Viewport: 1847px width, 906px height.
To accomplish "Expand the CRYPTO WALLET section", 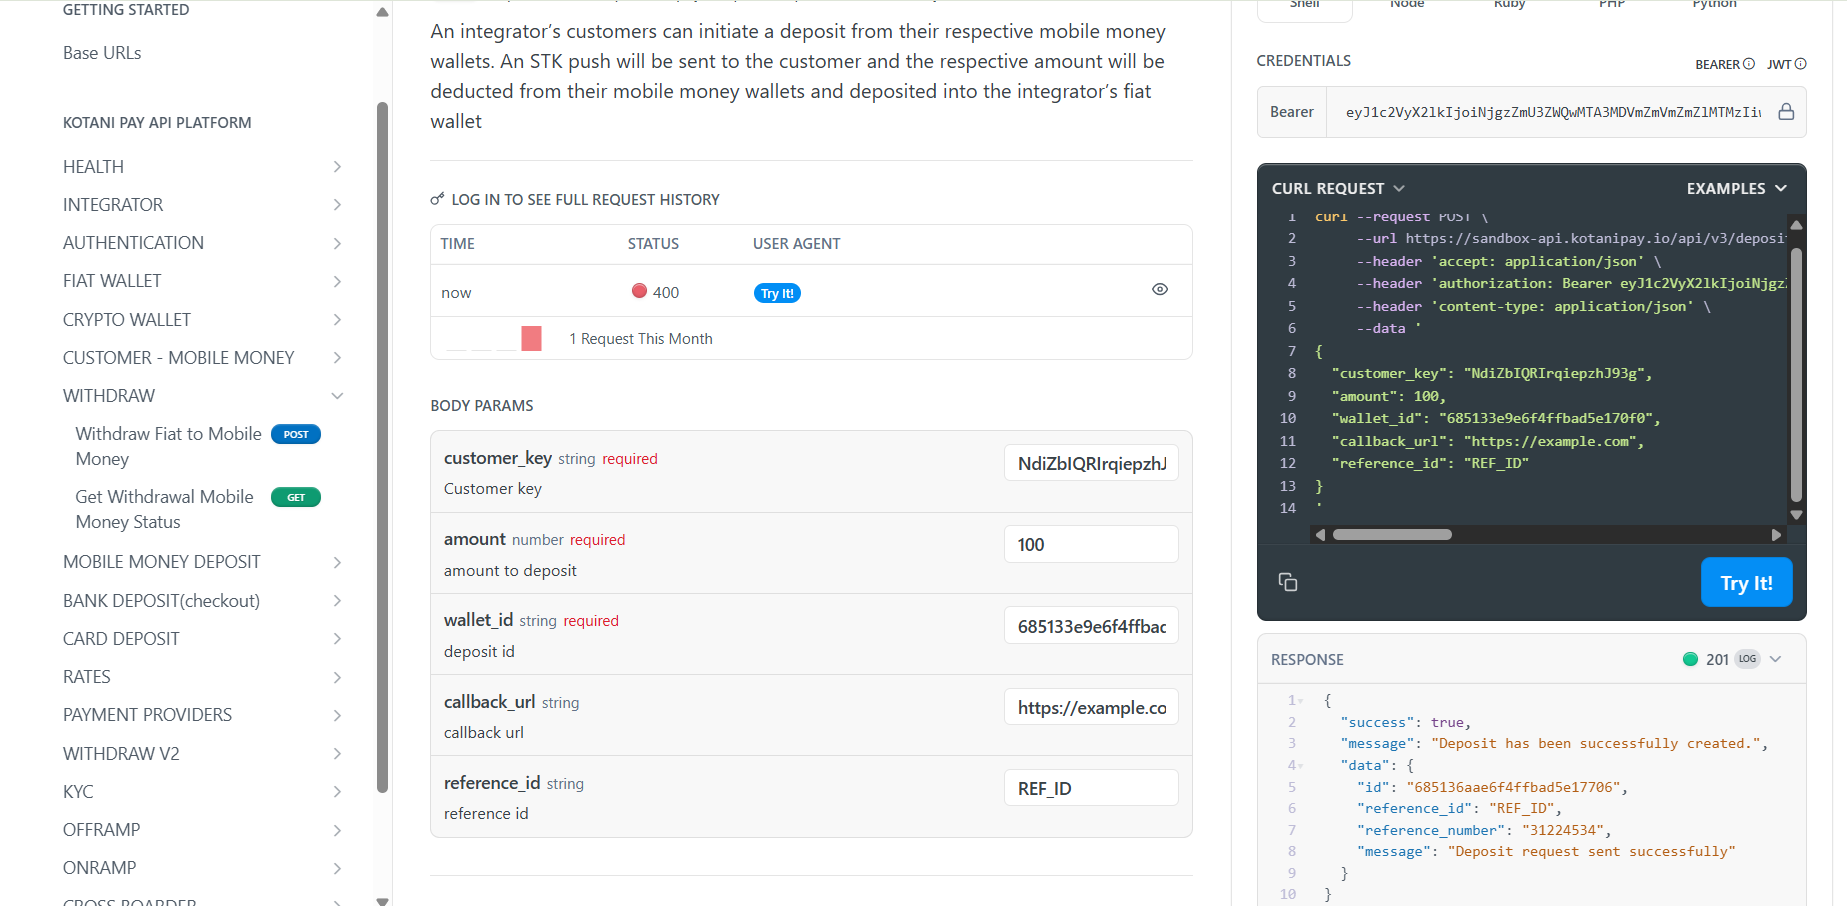I will pyautogui.click(x=337, y=320).
